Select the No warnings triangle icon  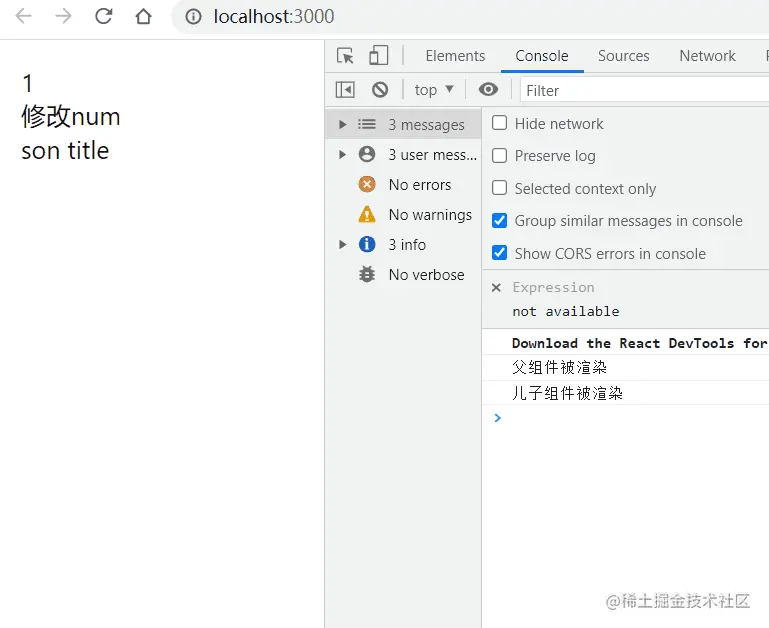[x=367, y=214]
